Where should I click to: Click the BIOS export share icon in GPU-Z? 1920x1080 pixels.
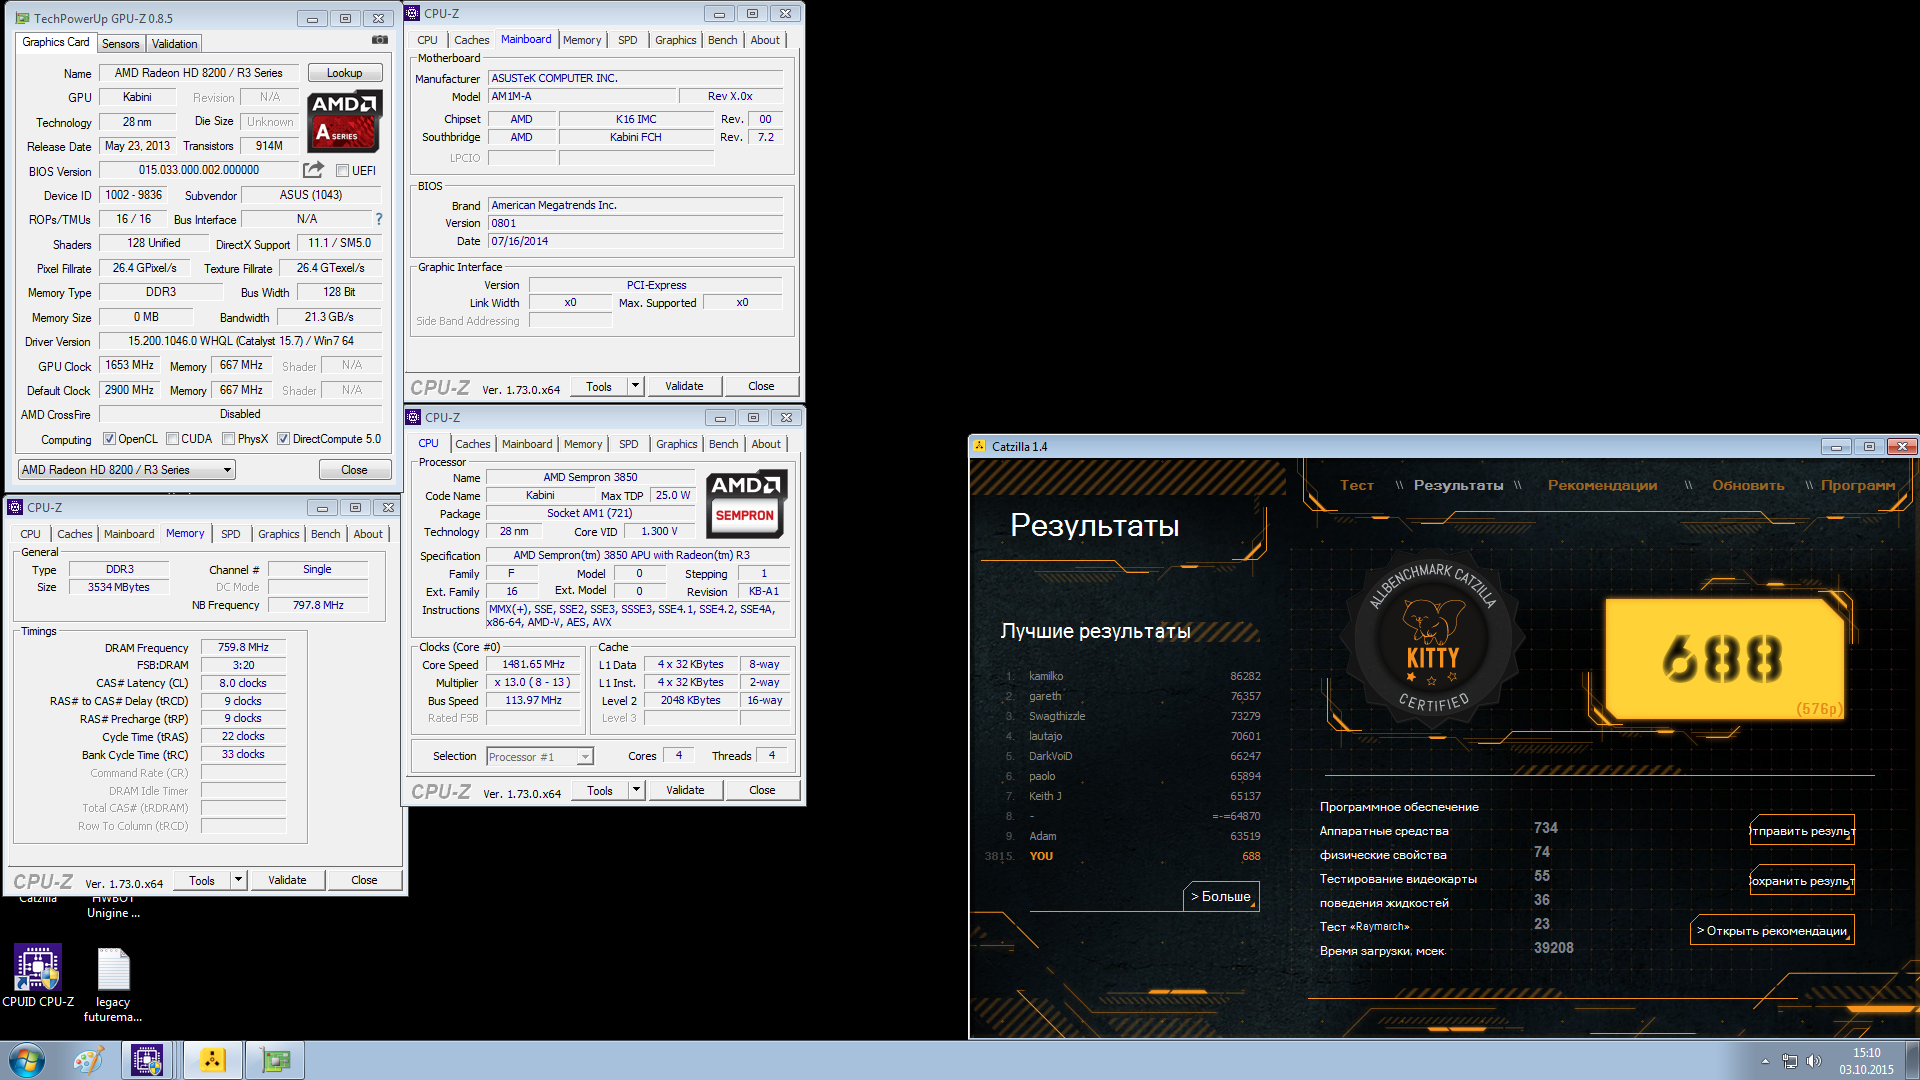tap(314, 170)
